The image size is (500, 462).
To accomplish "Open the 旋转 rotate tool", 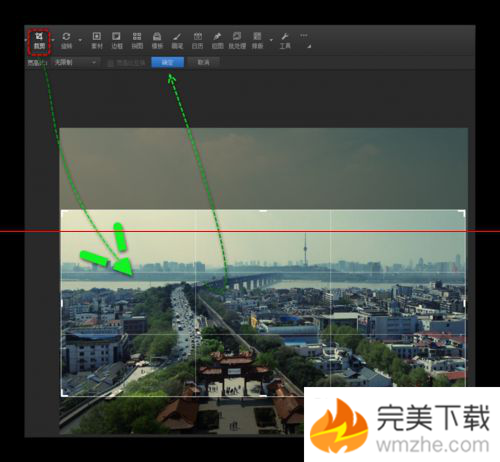I will click(66, 41).
